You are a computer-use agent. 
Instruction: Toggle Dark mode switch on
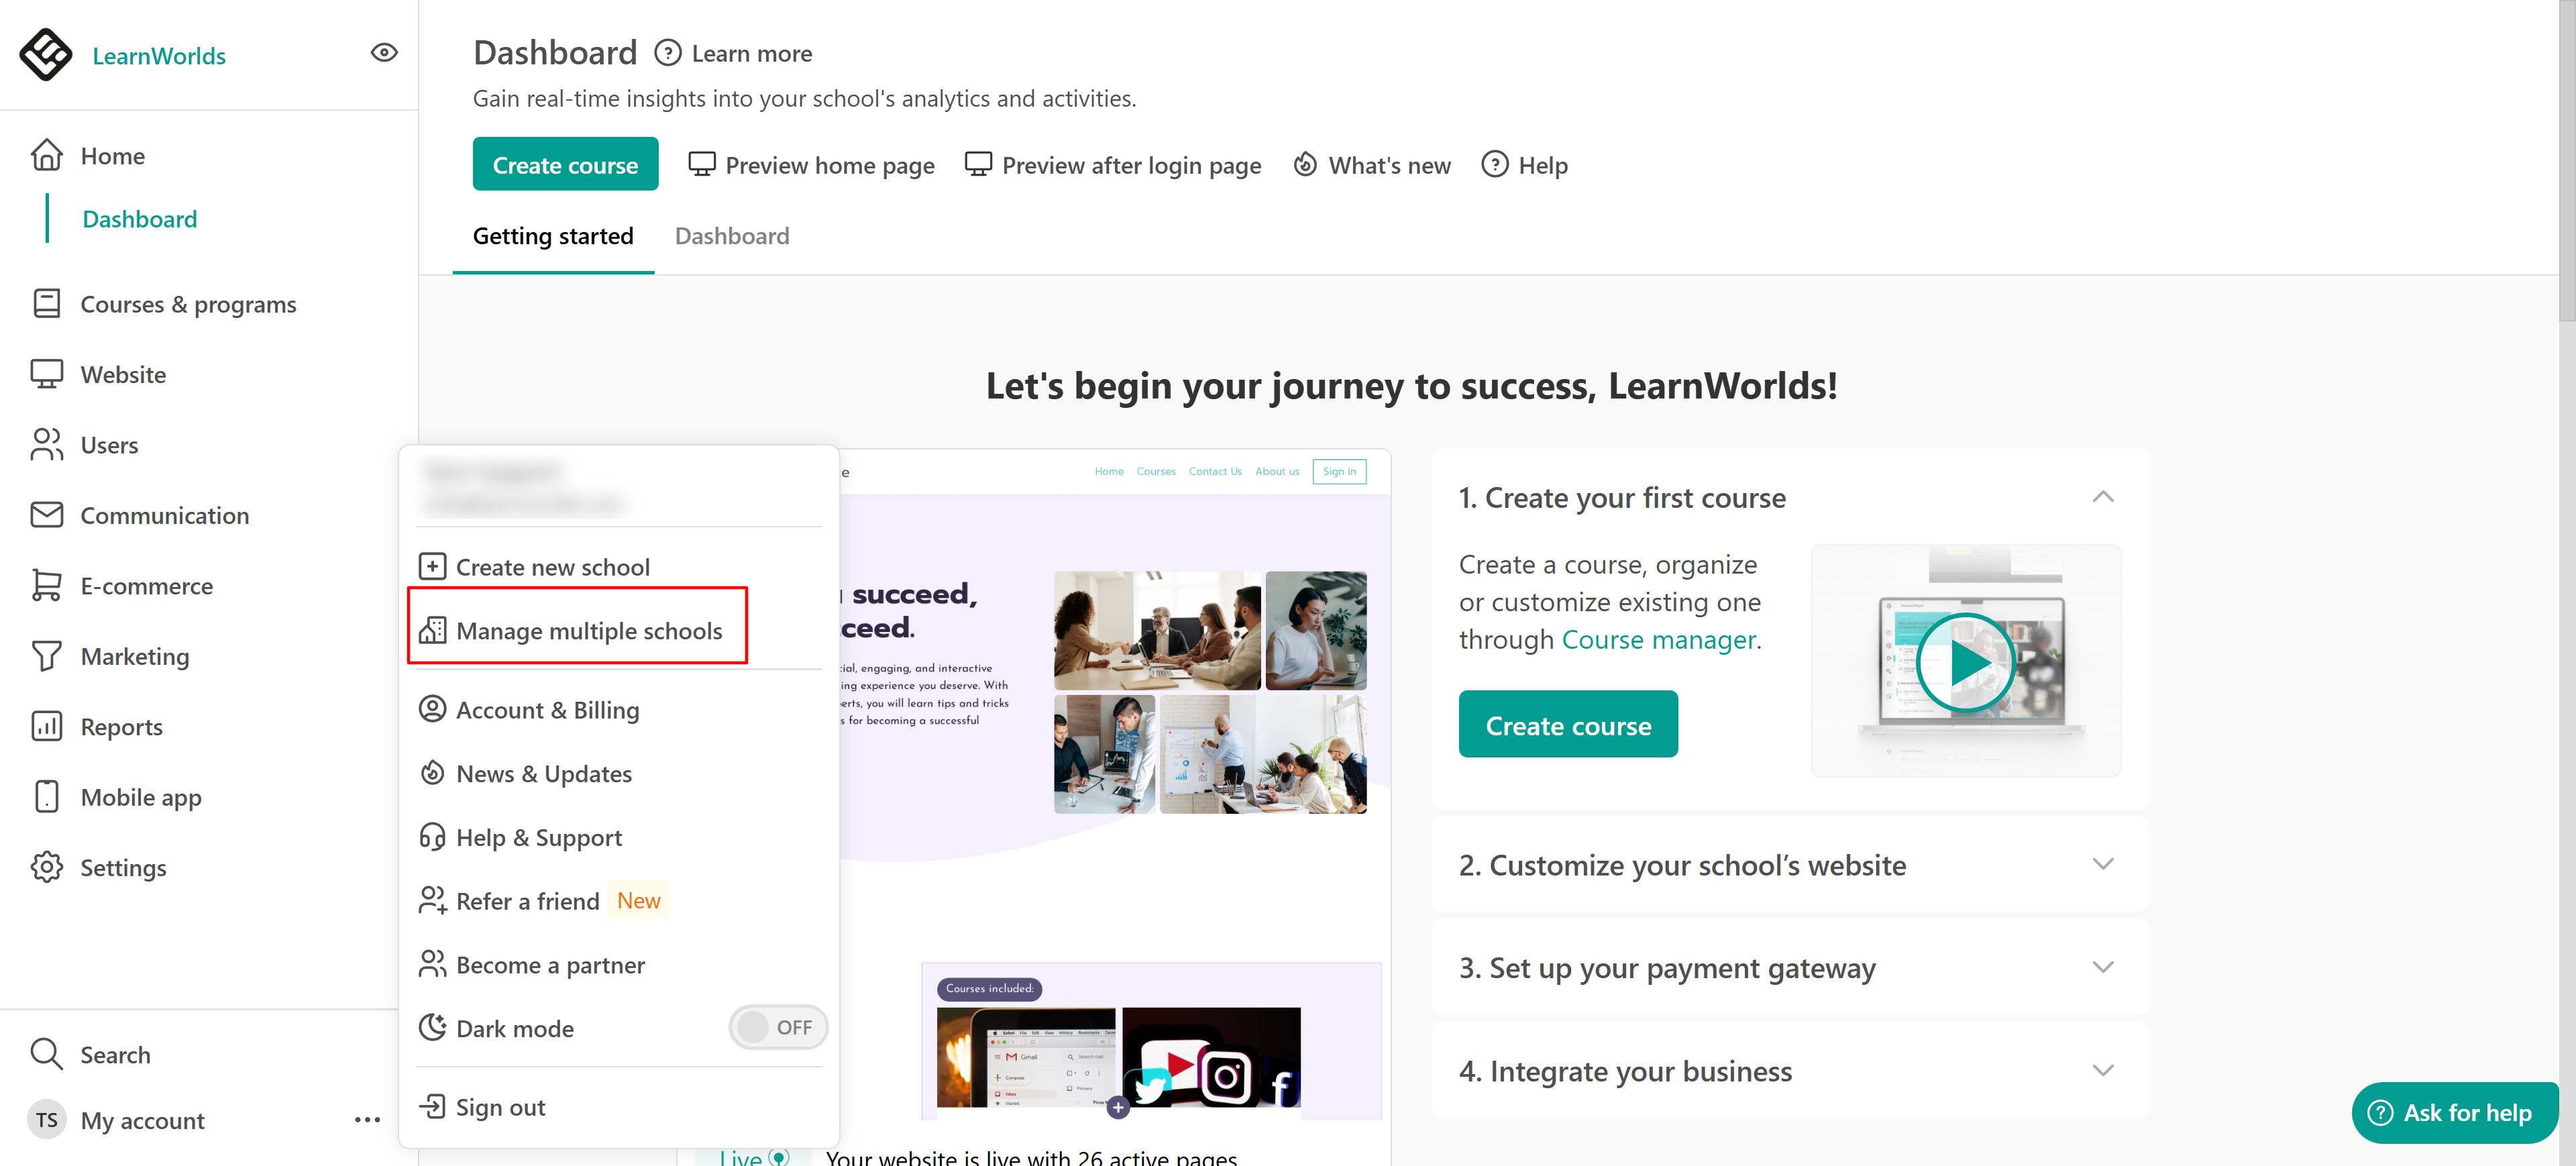777,1028
